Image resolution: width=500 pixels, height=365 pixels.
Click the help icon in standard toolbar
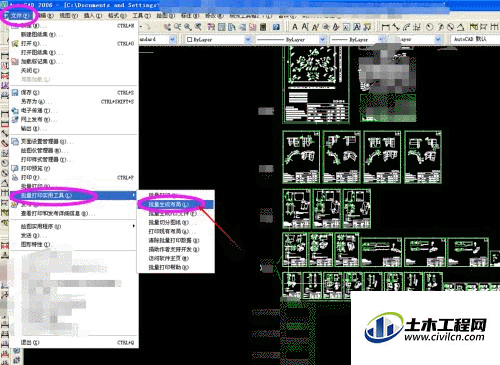tap(276, 27)
